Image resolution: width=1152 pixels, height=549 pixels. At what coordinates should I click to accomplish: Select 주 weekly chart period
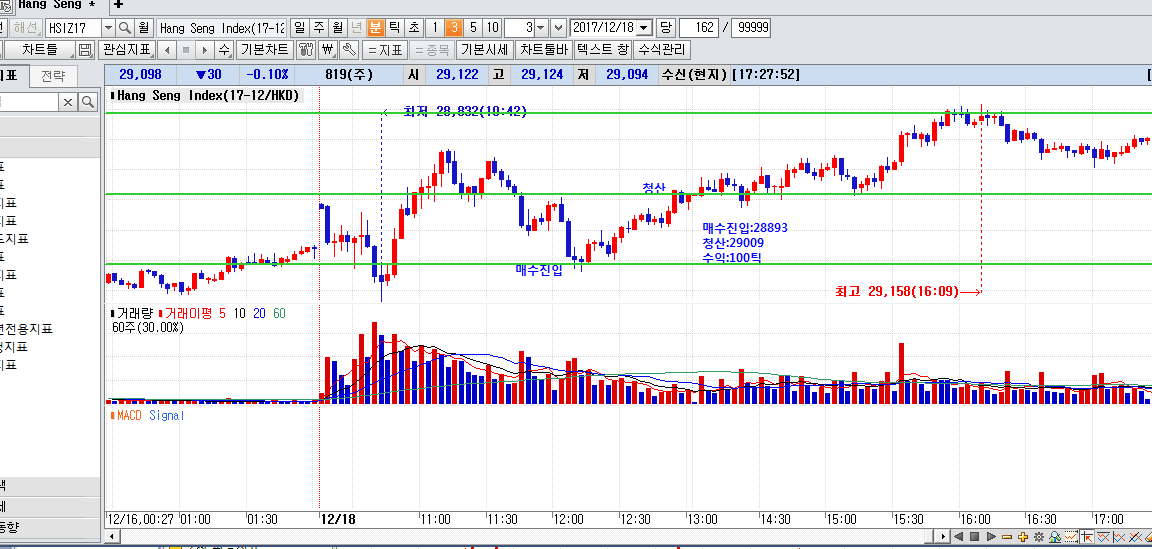pos(318,28)
